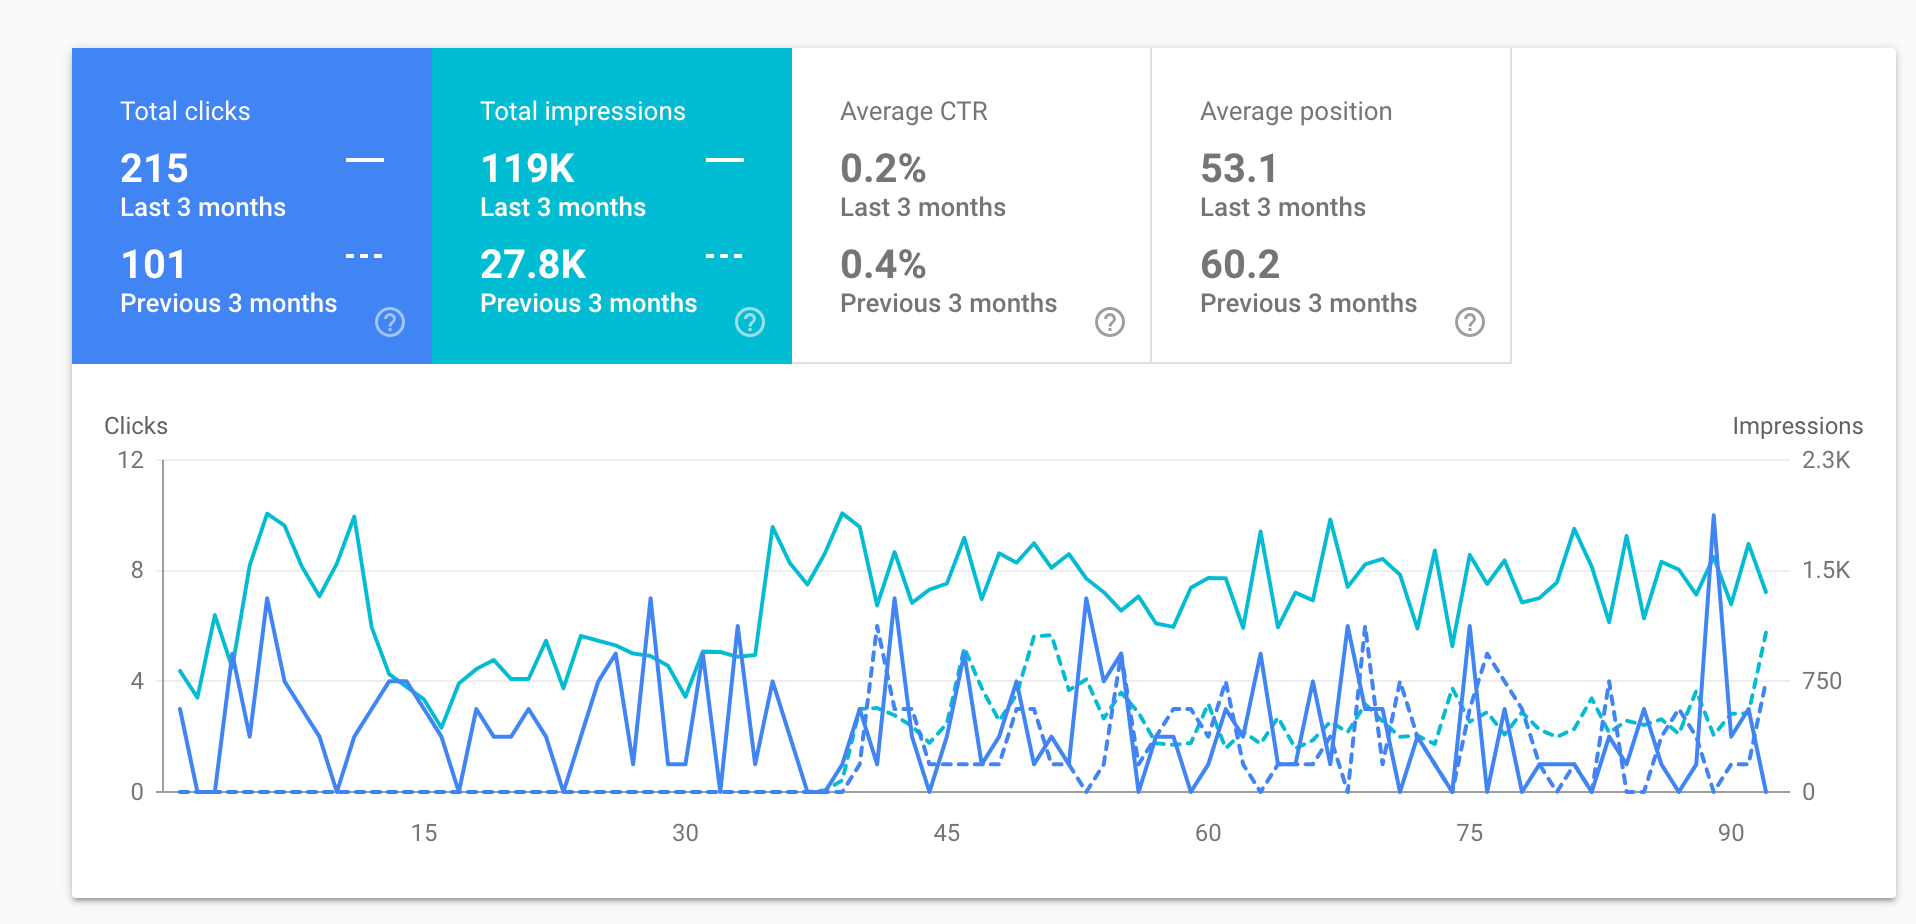Viewport: 1916px width, 924px height.
Task: Click the dashed line legend in Total impressions
Action: tap(725, 256)
